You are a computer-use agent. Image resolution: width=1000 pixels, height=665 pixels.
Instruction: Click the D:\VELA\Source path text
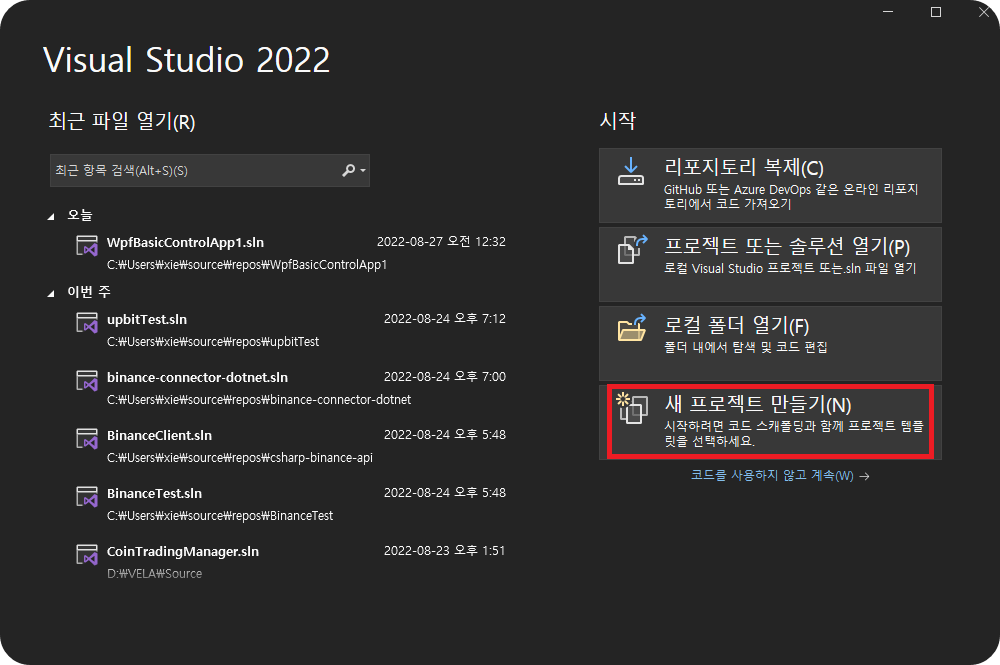[x=154, y=574]
